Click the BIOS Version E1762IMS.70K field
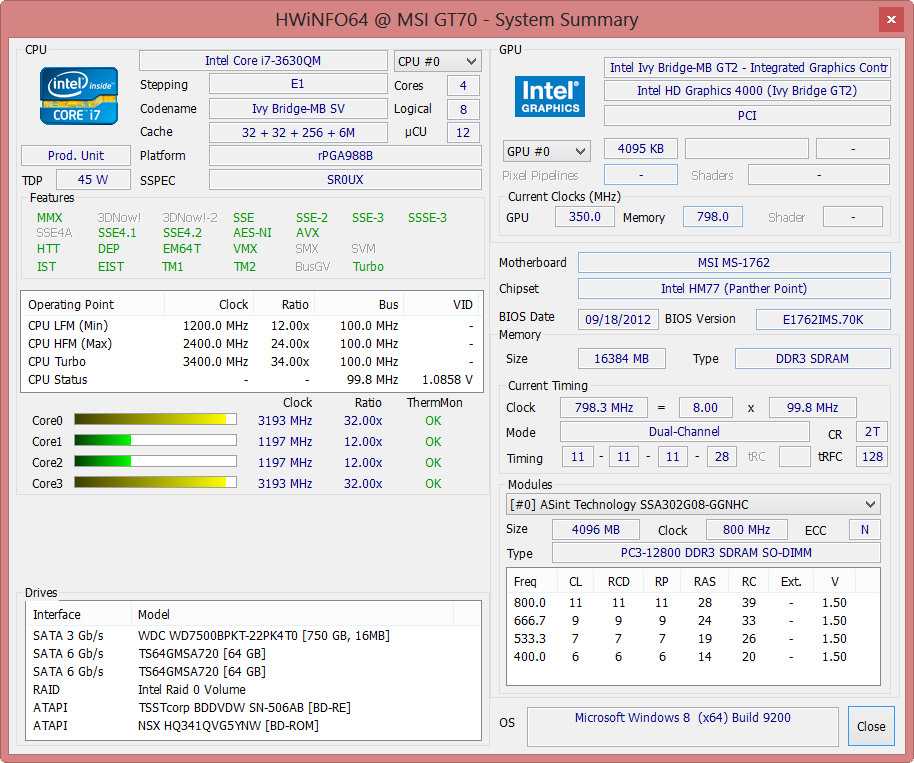 click(823, 319)
